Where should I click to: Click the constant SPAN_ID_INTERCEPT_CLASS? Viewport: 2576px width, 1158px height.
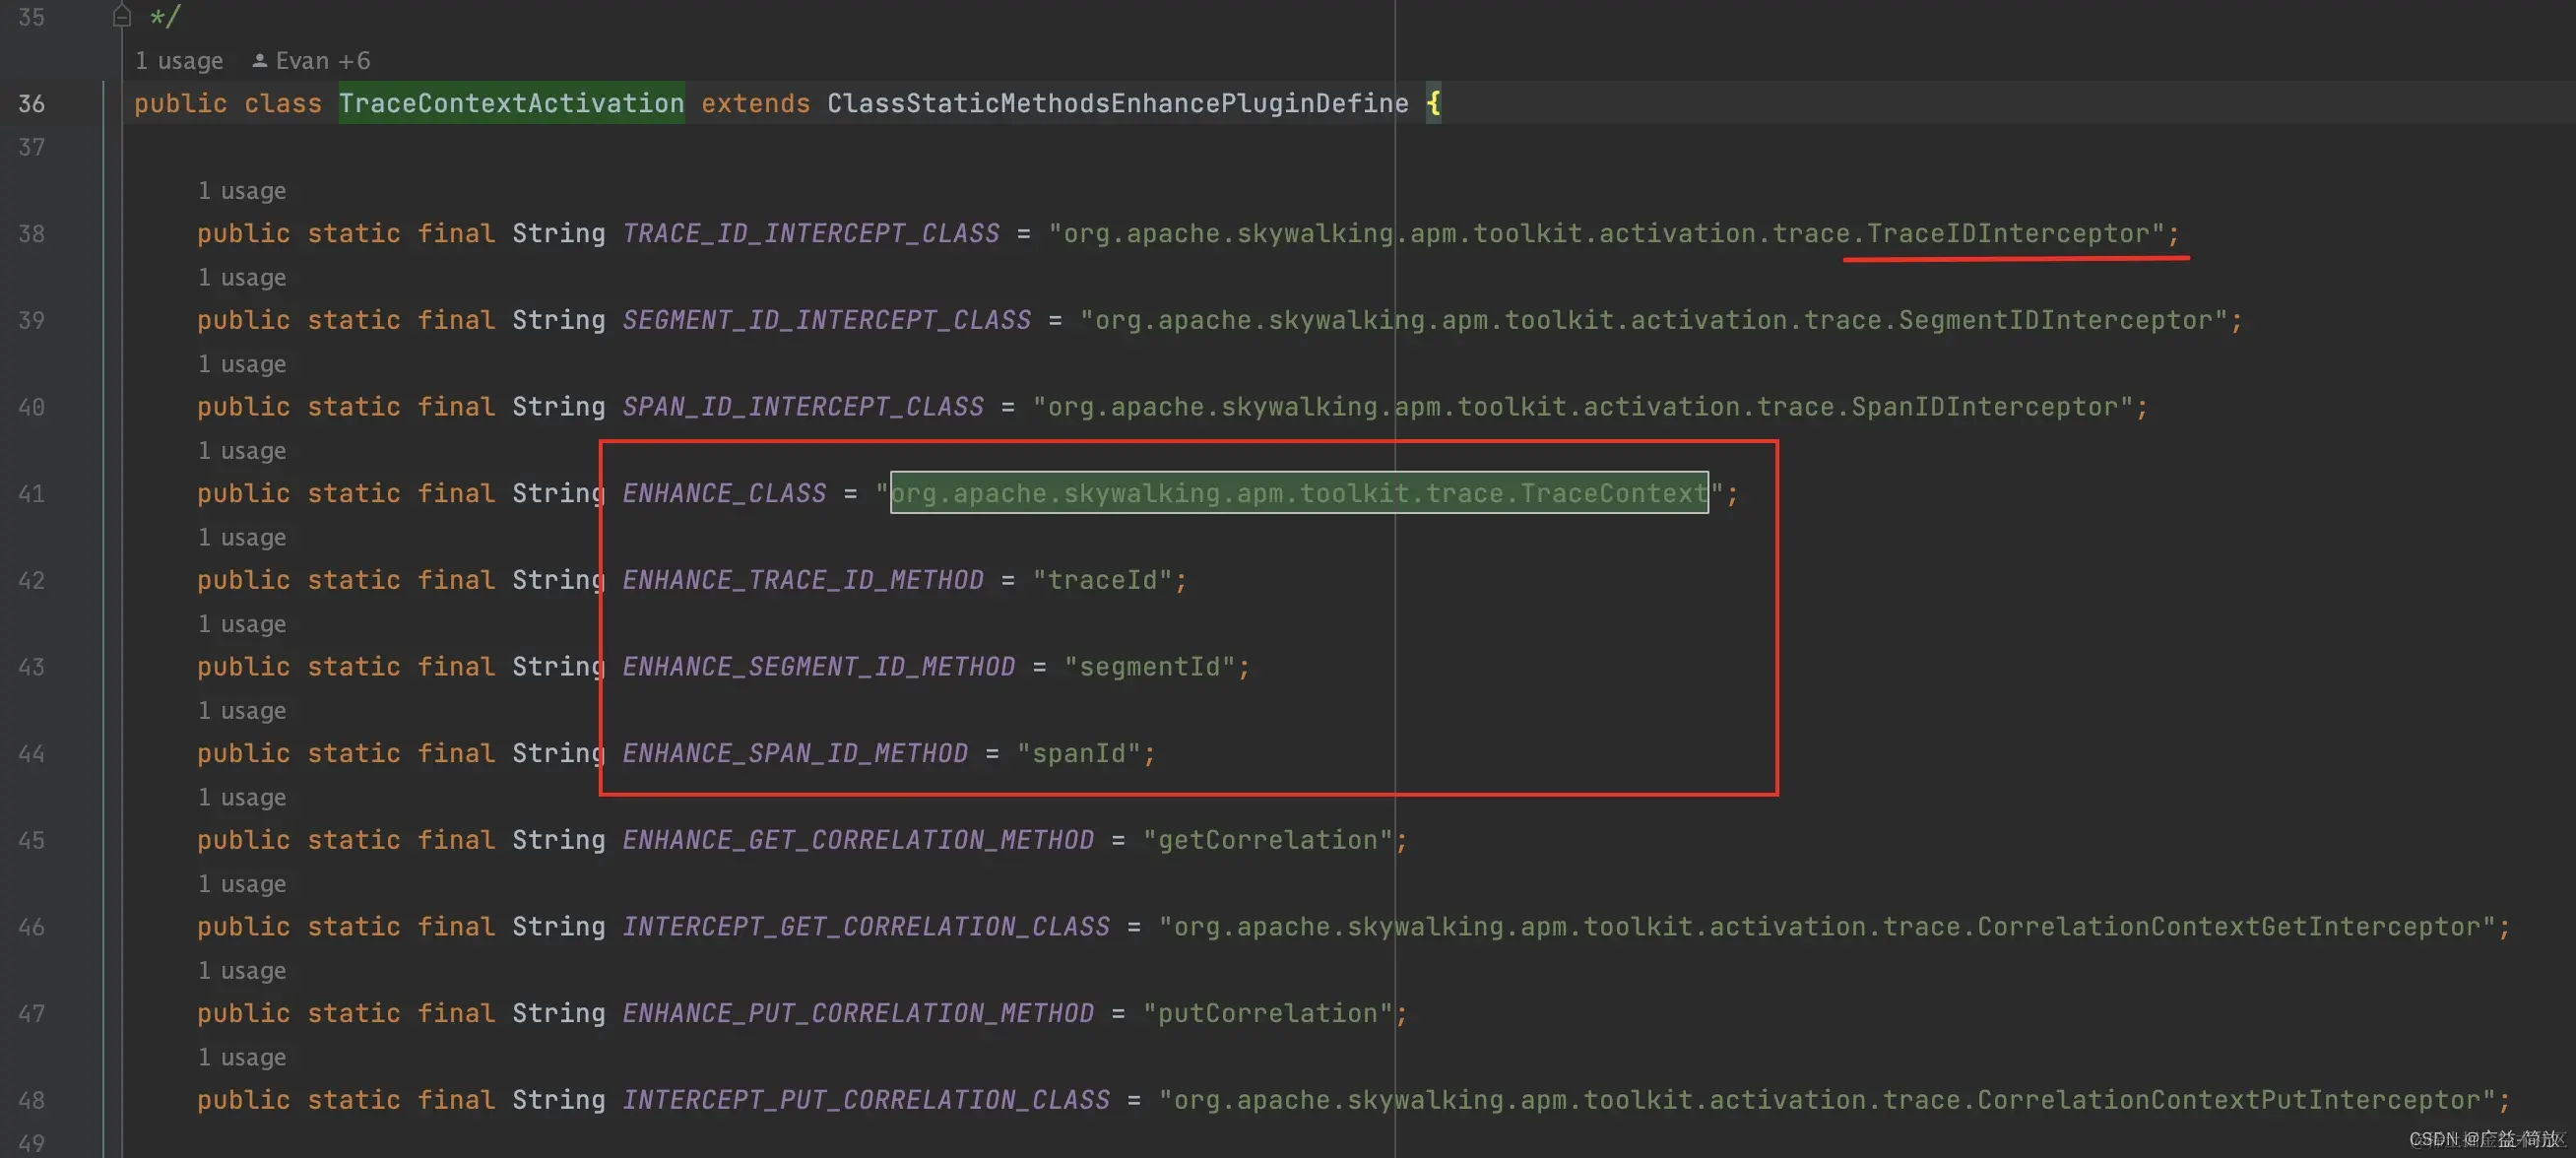[x=803, y=407]
